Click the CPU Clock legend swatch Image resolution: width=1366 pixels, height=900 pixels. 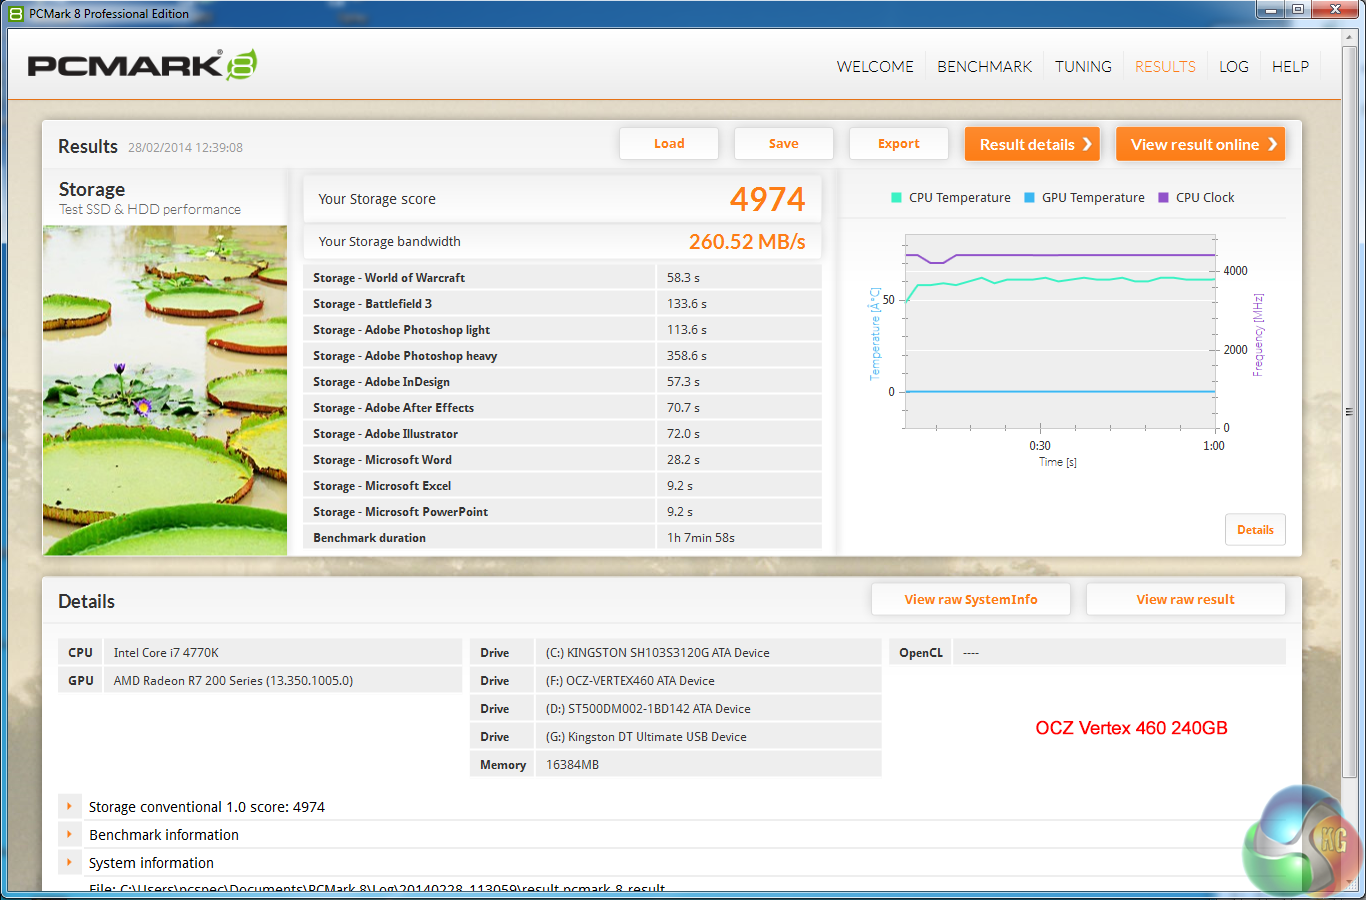pos(1163,198)
